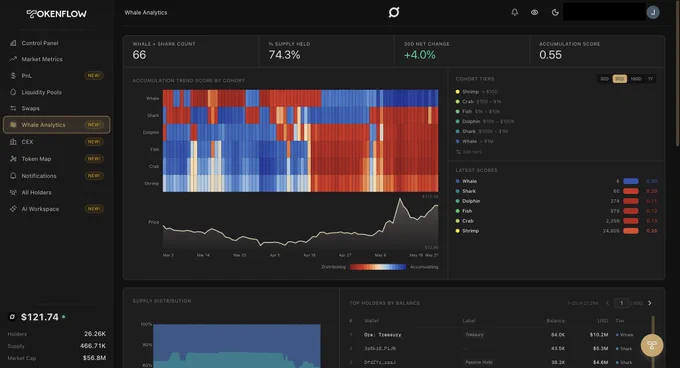Toggle the eye visibility icon in header
Viewport: 680px width, 368px height.
(x=534, y=12)
